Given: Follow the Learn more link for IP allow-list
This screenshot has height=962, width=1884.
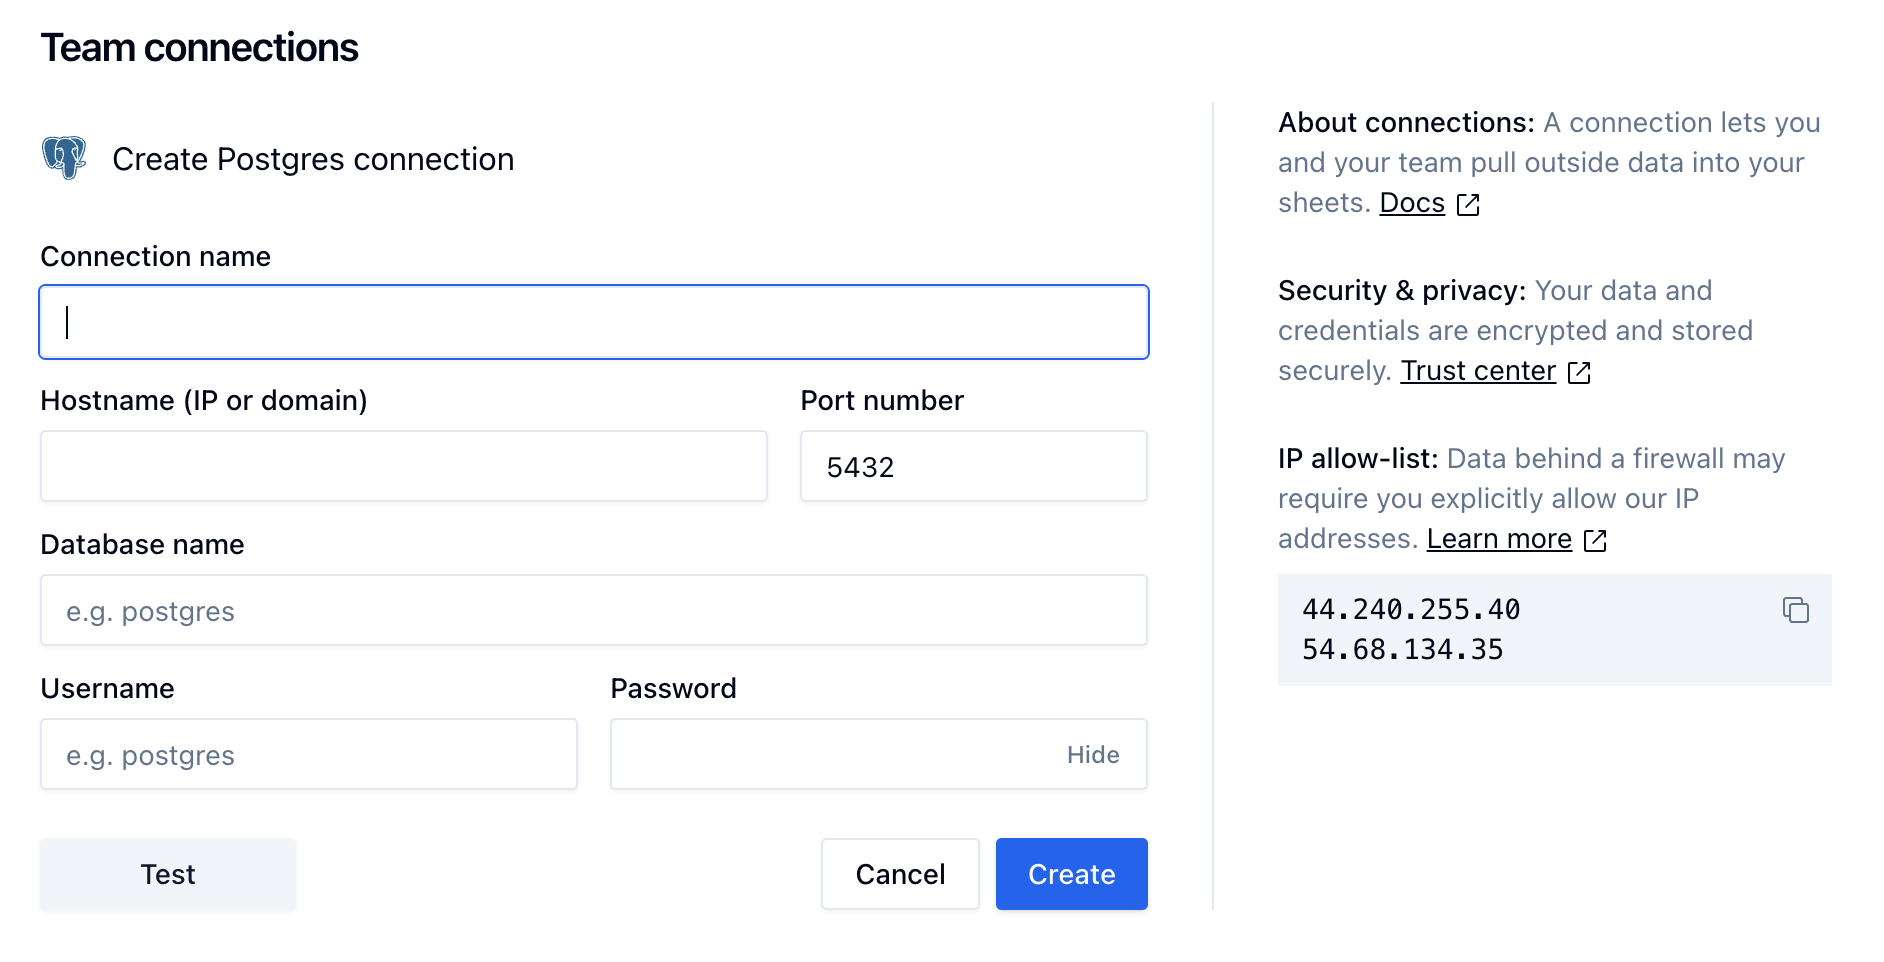Looking at the screenshot, I should click(1498, 539).
